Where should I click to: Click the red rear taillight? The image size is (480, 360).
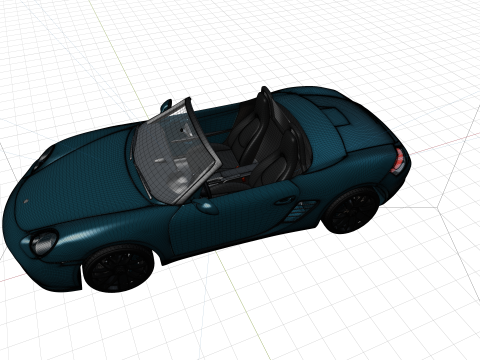(x=399, y=161)
